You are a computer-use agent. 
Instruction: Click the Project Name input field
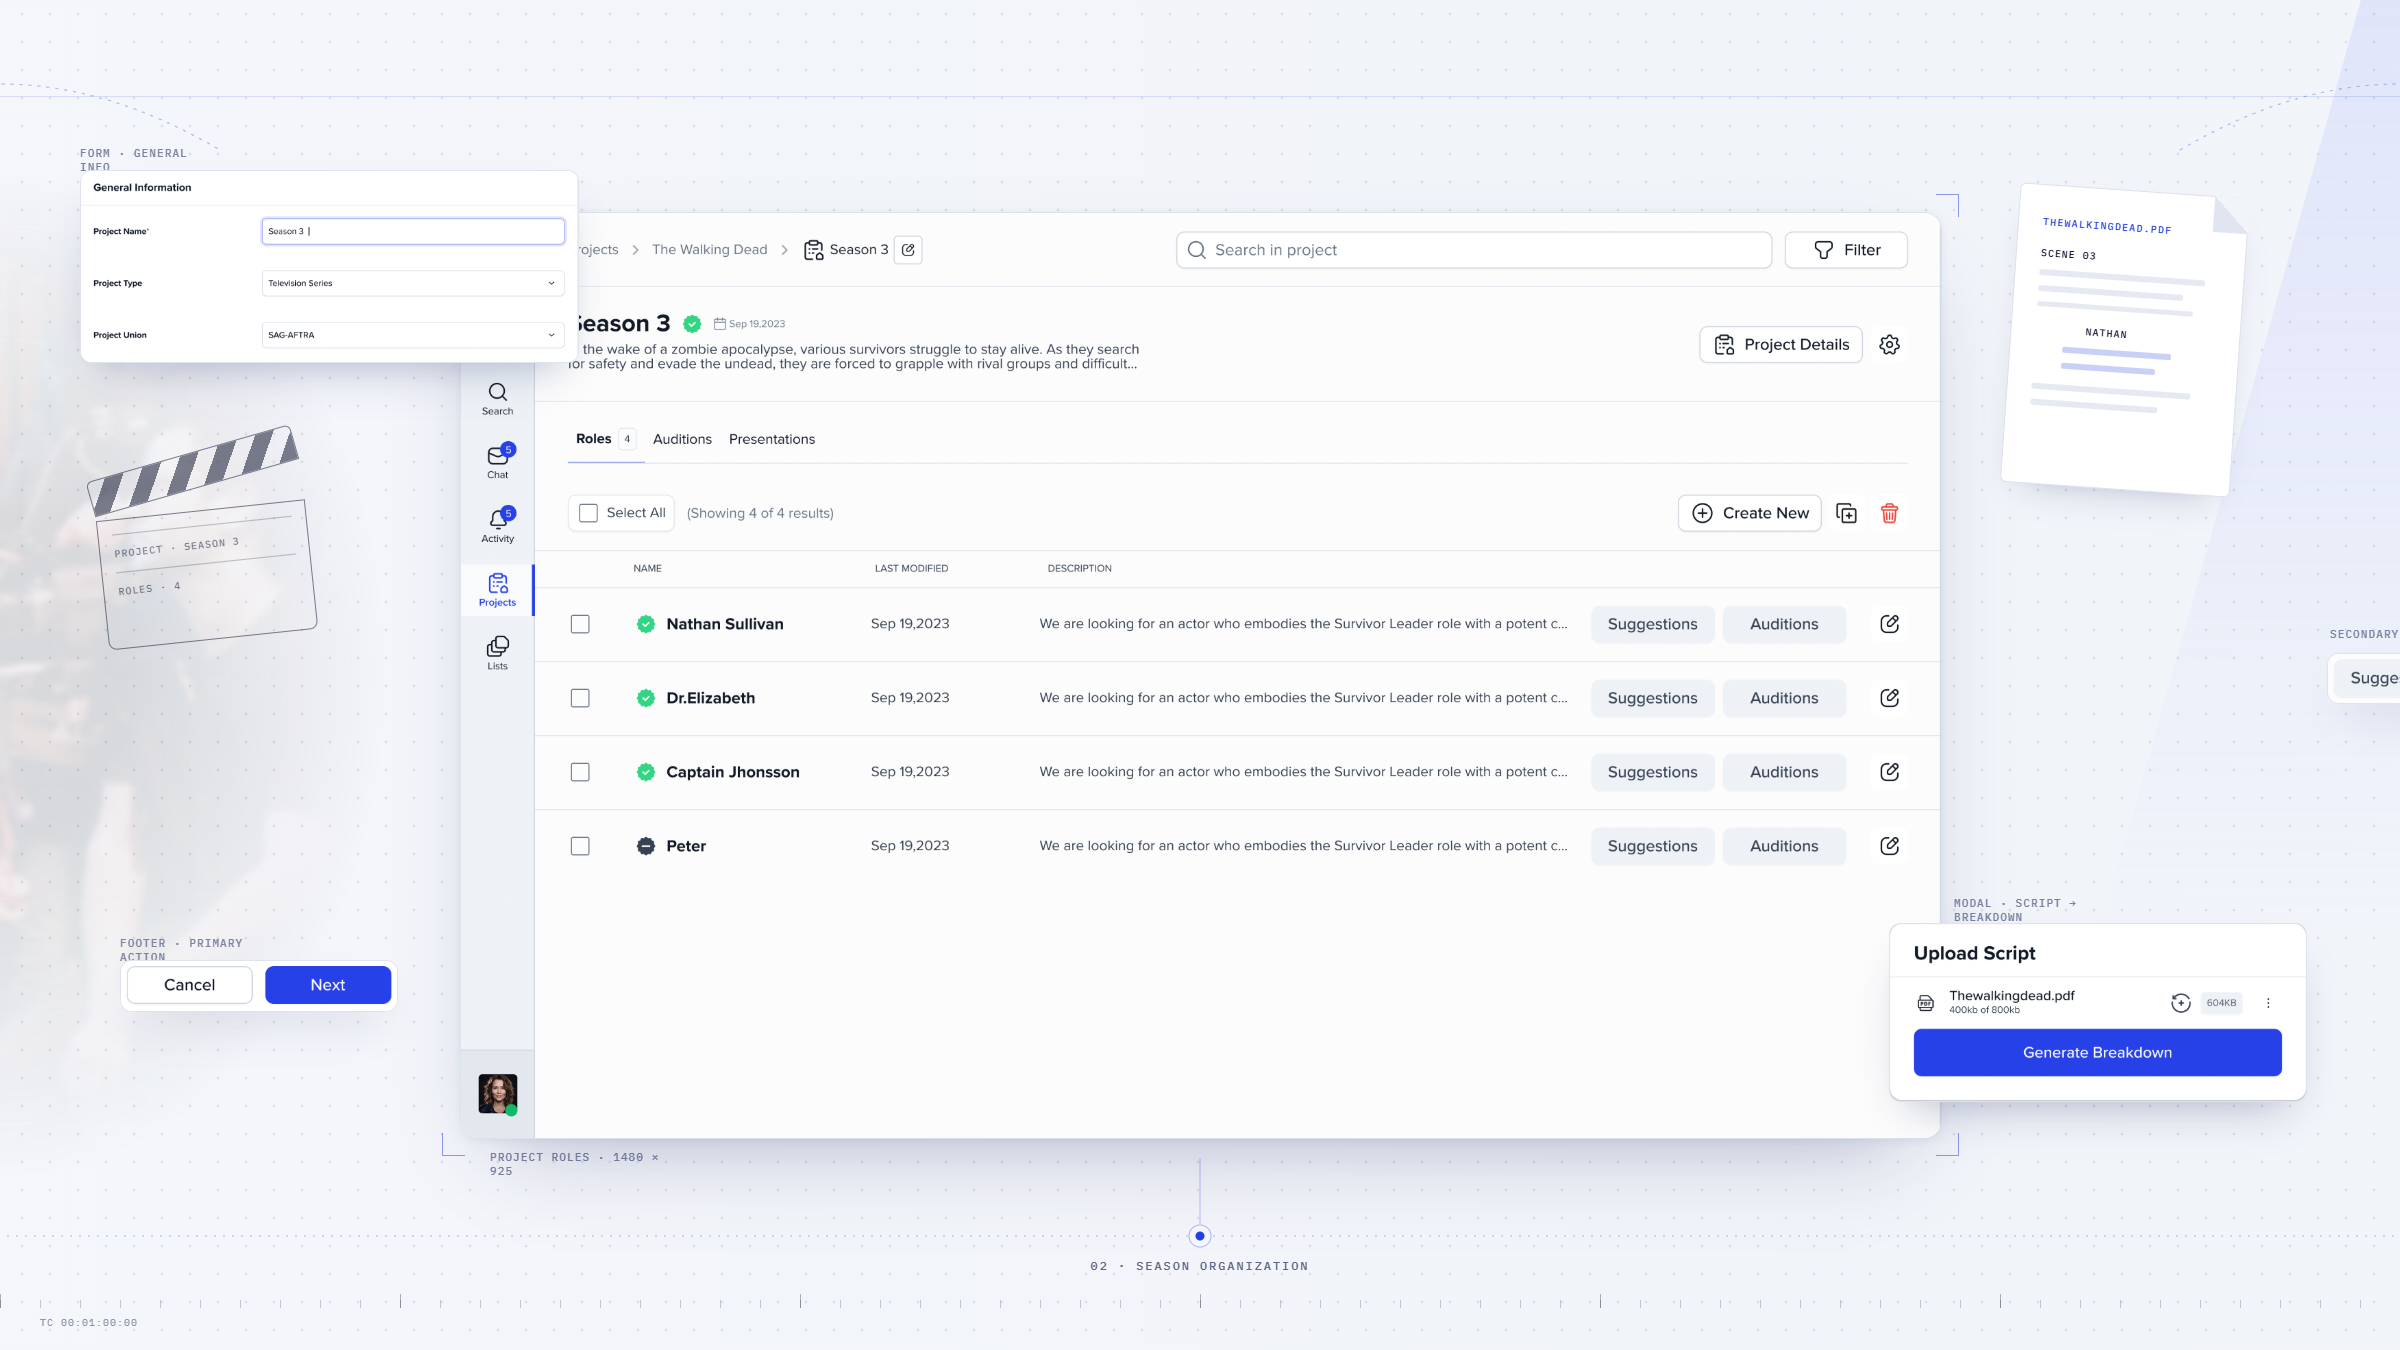click(x=413, y=231)
